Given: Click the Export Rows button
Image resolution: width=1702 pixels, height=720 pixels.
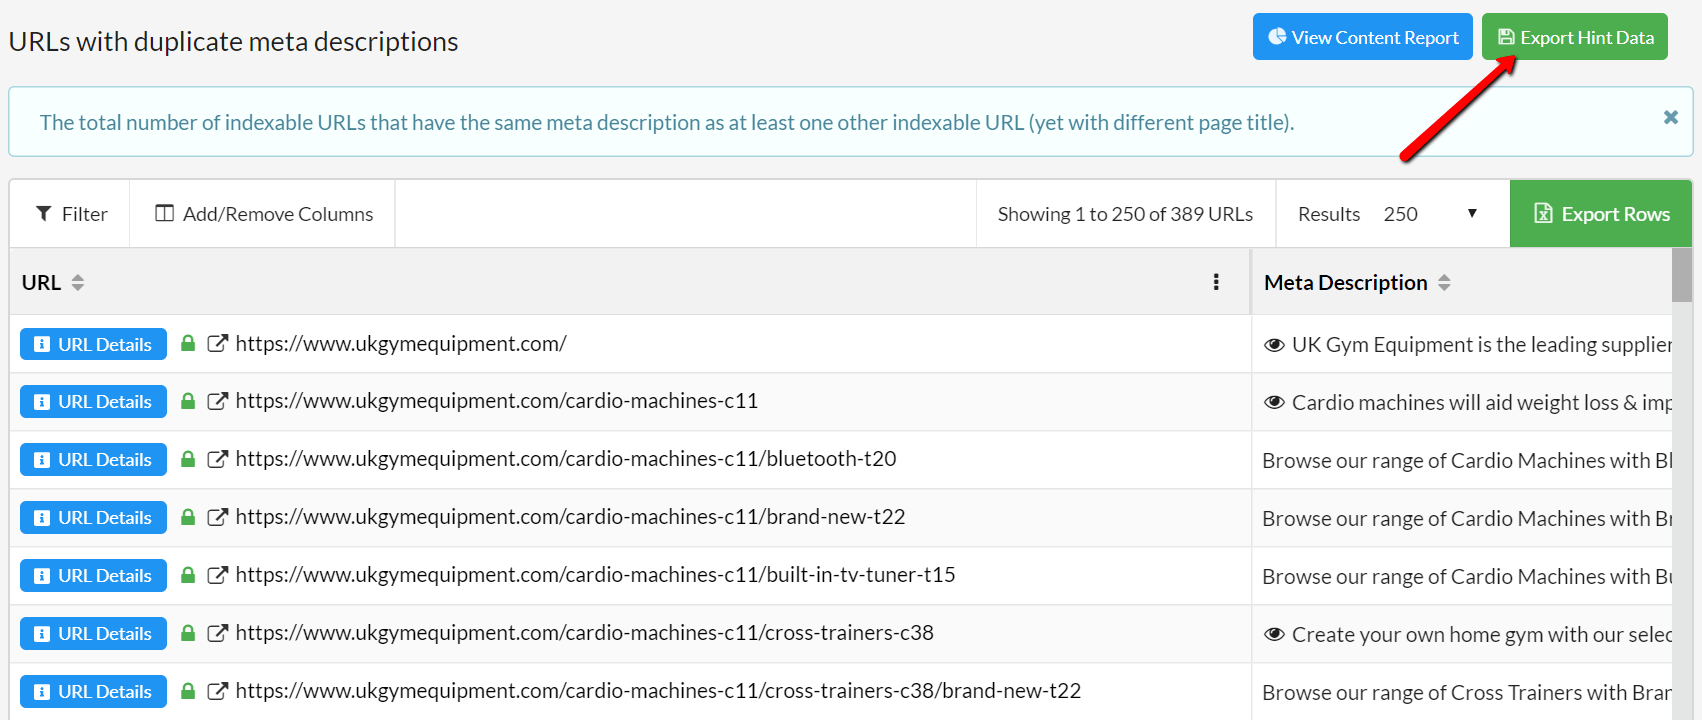Looking at the screenshot, I should (1600, 214).
